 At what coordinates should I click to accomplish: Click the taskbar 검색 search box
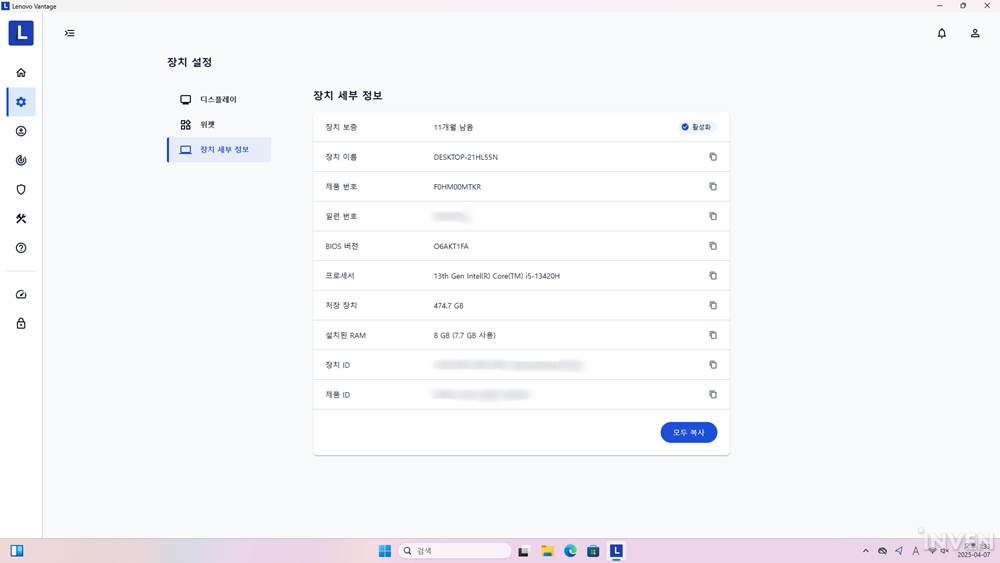coord(455,551)
